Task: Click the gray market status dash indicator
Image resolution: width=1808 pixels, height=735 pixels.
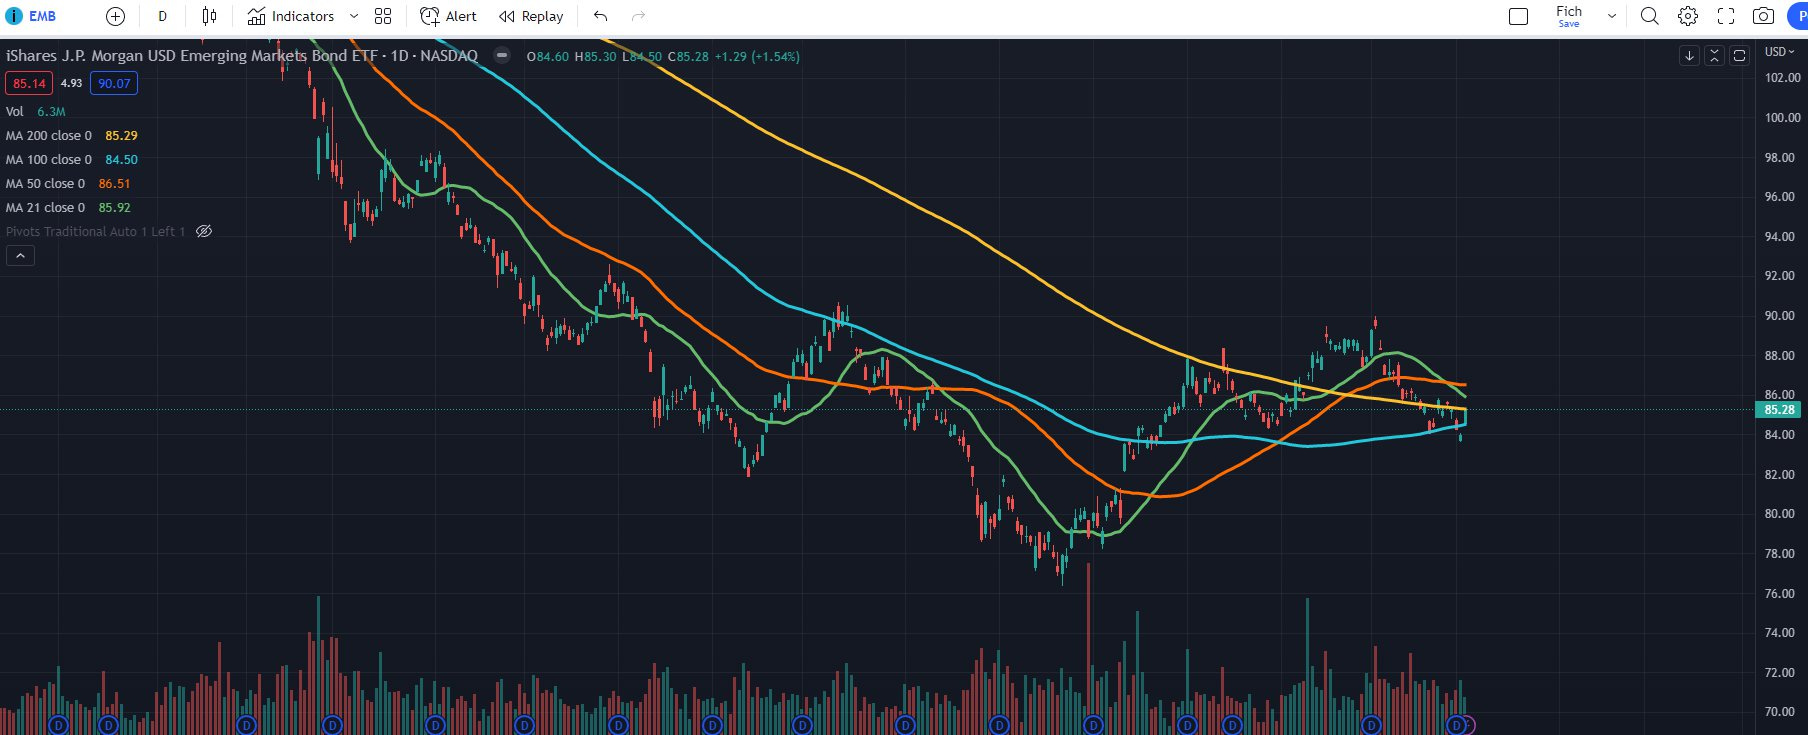Action: pyautogui.click(x=503, y=55)
